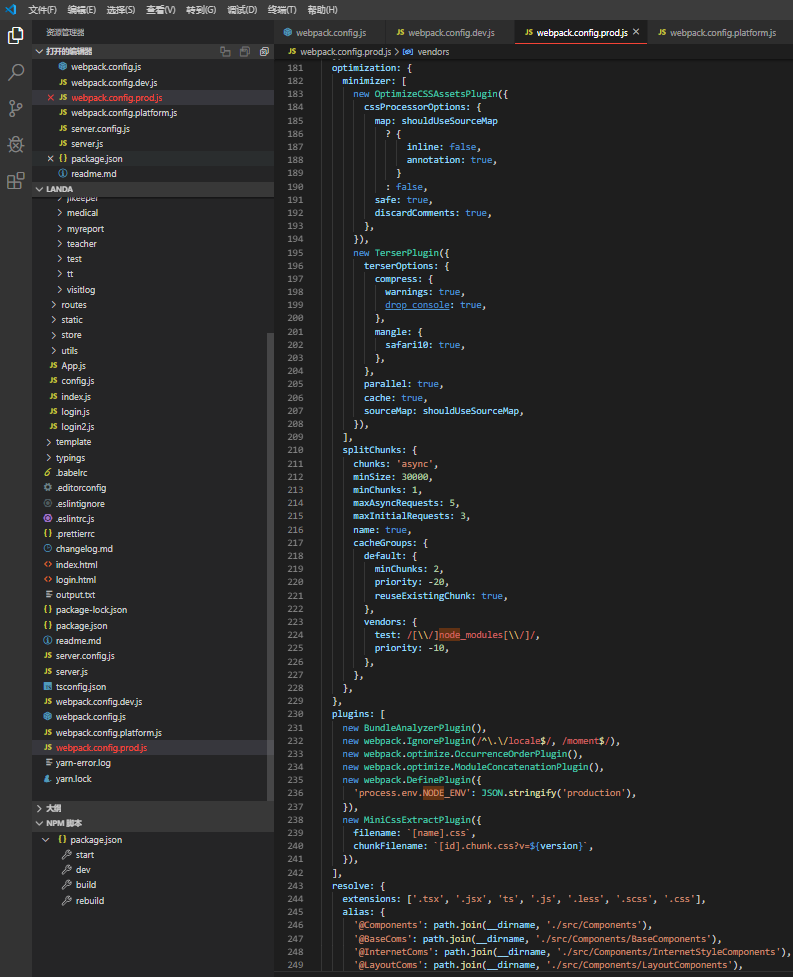Click the close all editors icon
This screenshot has width=793, height=977.
(264, 51)
